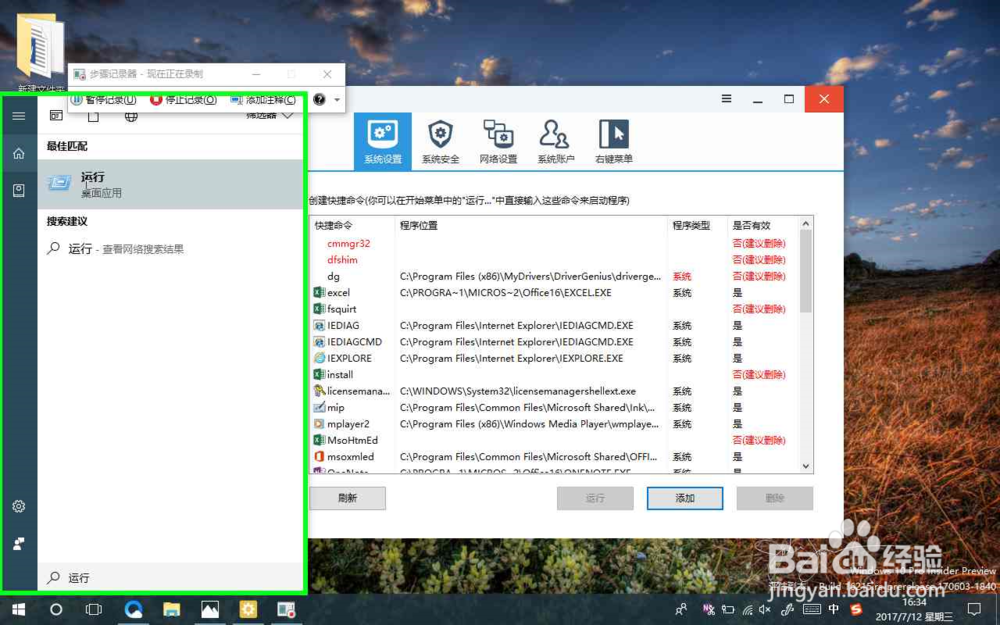Click the 添加 button
The width and height of the screenshot is (1000, 625).
685,498
